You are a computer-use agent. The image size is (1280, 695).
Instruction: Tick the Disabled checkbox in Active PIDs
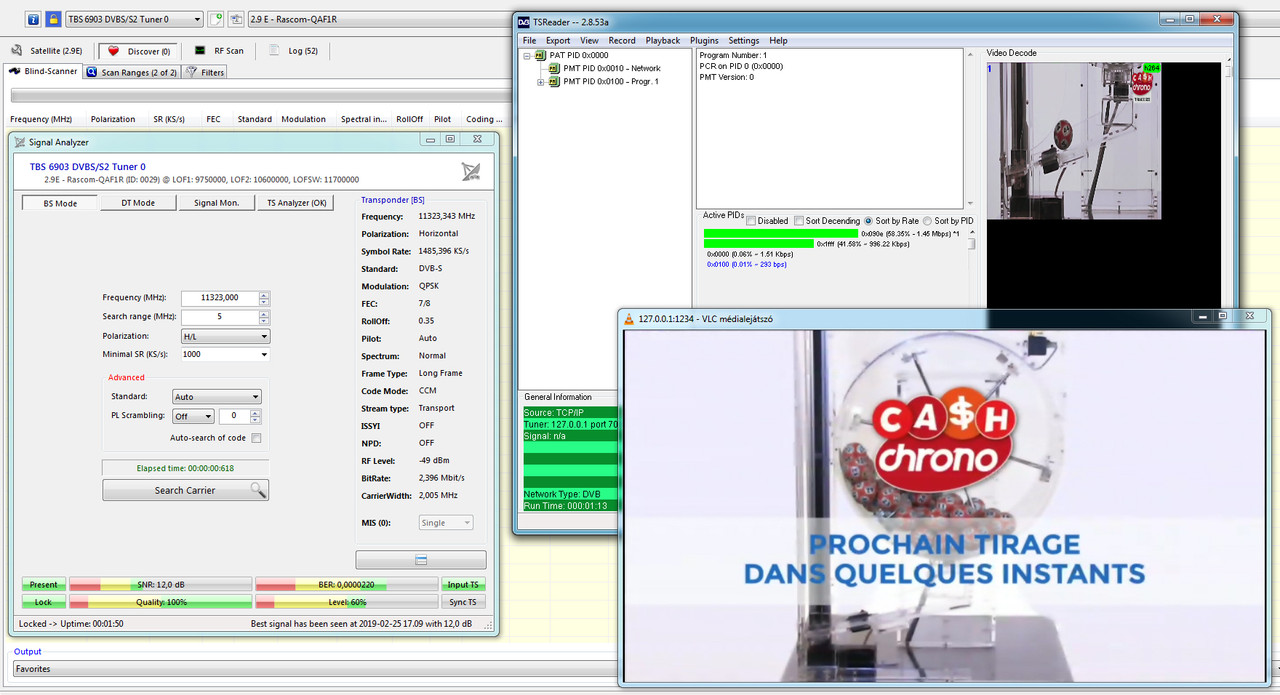tap(752, 220)
